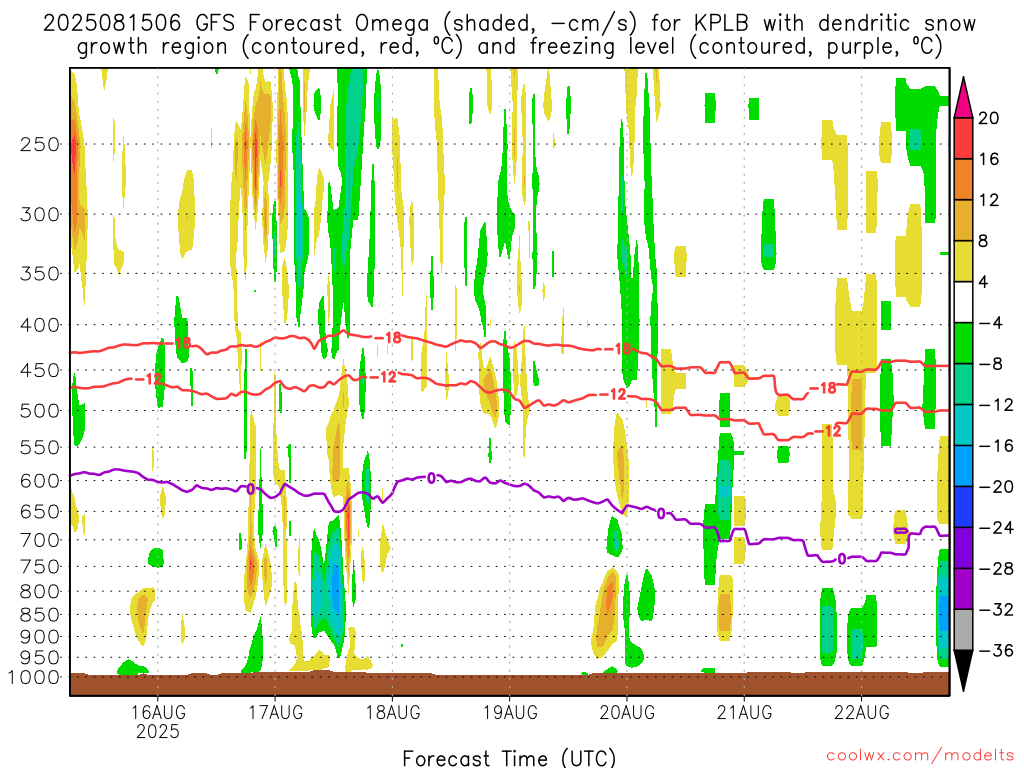Click the red -18 contour label near 22AUG
This screenshot has height=768, width=1024.
[x=823, y=389]
